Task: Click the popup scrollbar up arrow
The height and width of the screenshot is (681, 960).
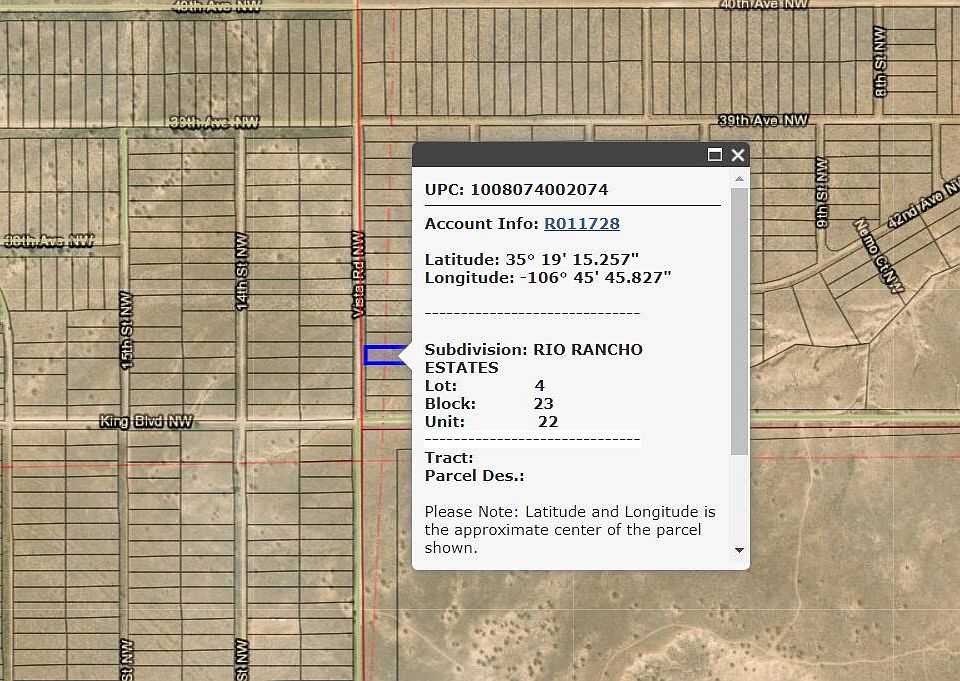Action: click(740, 179)
